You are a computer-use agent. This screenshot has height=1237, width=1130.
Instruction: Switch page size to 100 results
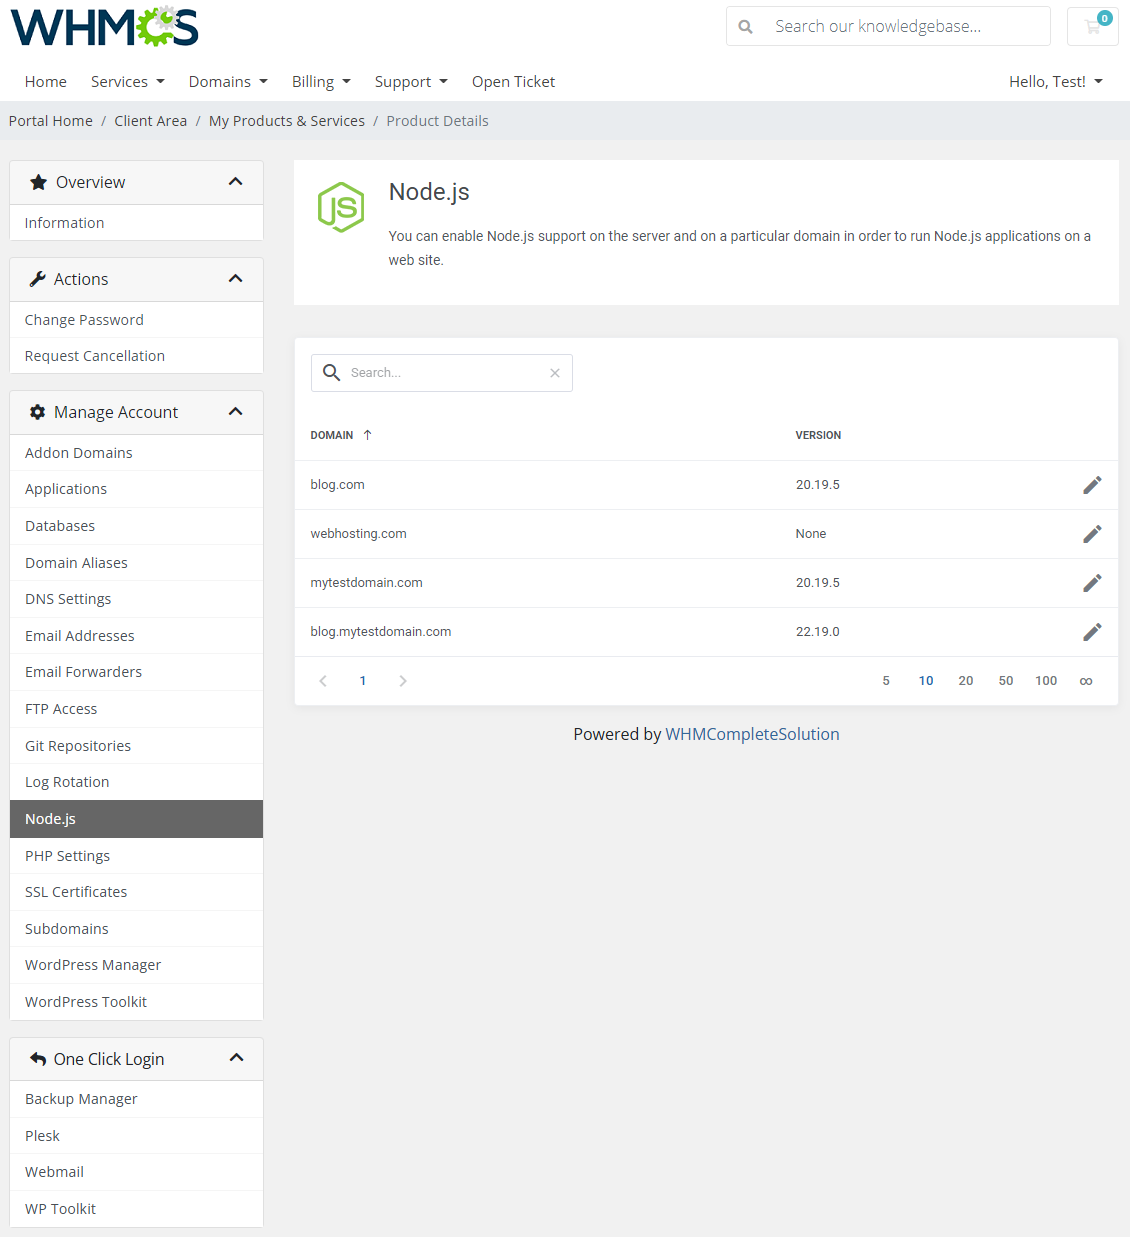point(1046,680)
